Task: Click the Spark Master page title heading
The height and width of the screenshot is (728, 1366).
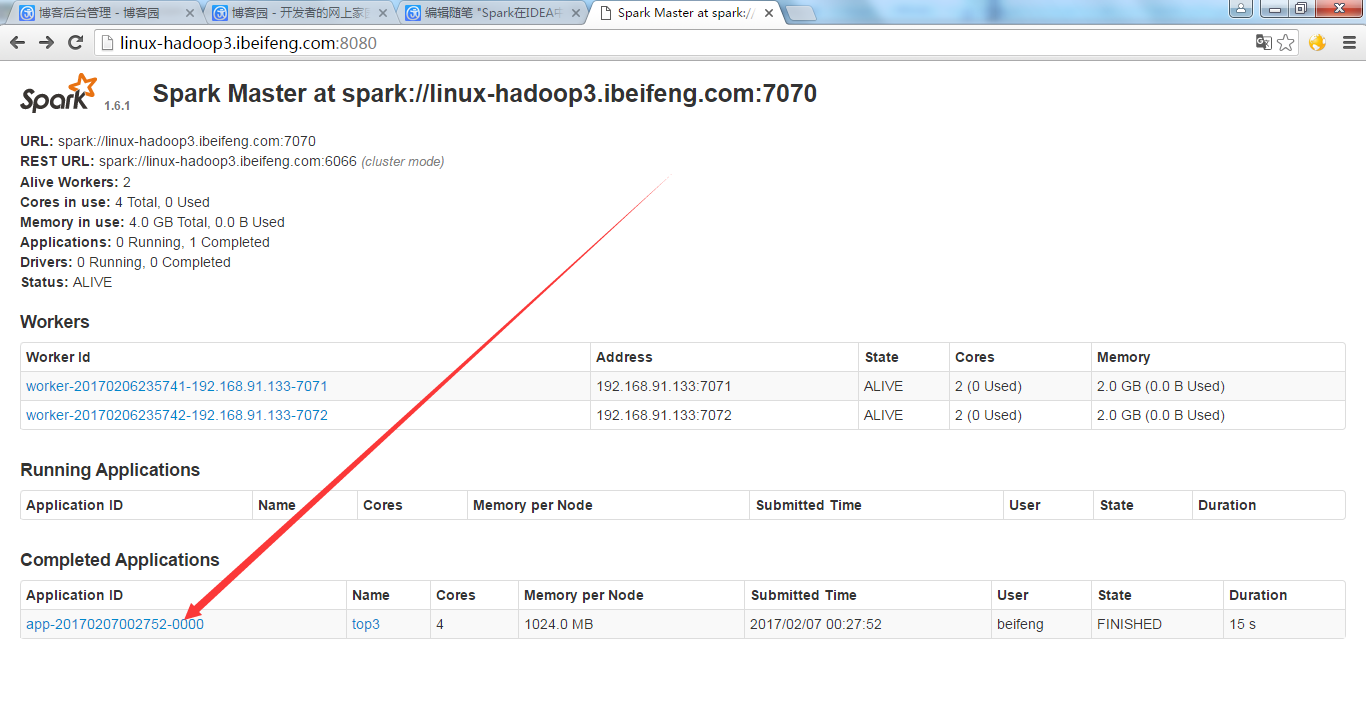Action: pyautogui.click(x=485, y=94)
